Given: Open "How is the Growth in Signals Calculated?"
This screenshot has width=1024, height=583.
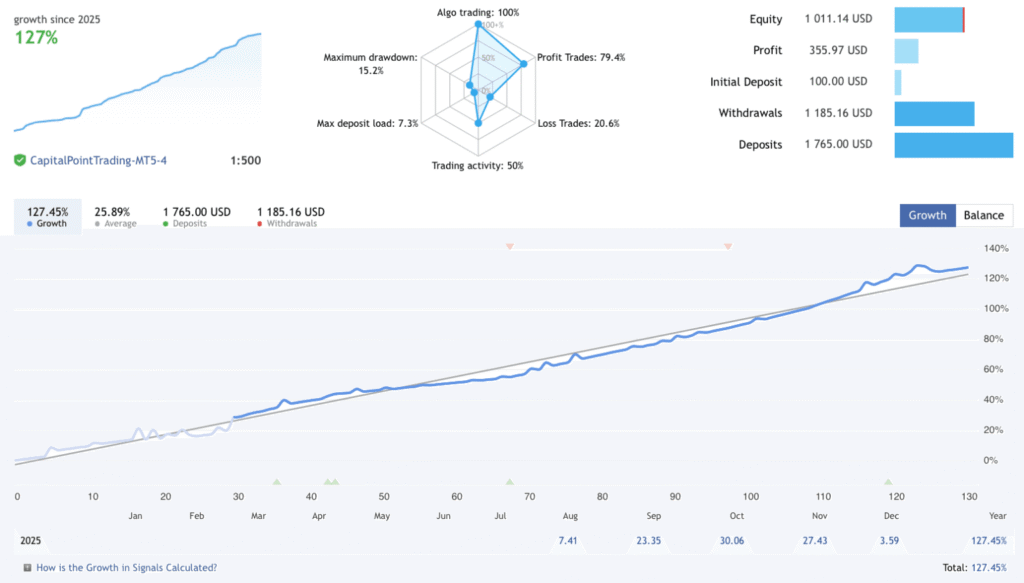Looking at the screenshot, I should (x=126, y=567).
